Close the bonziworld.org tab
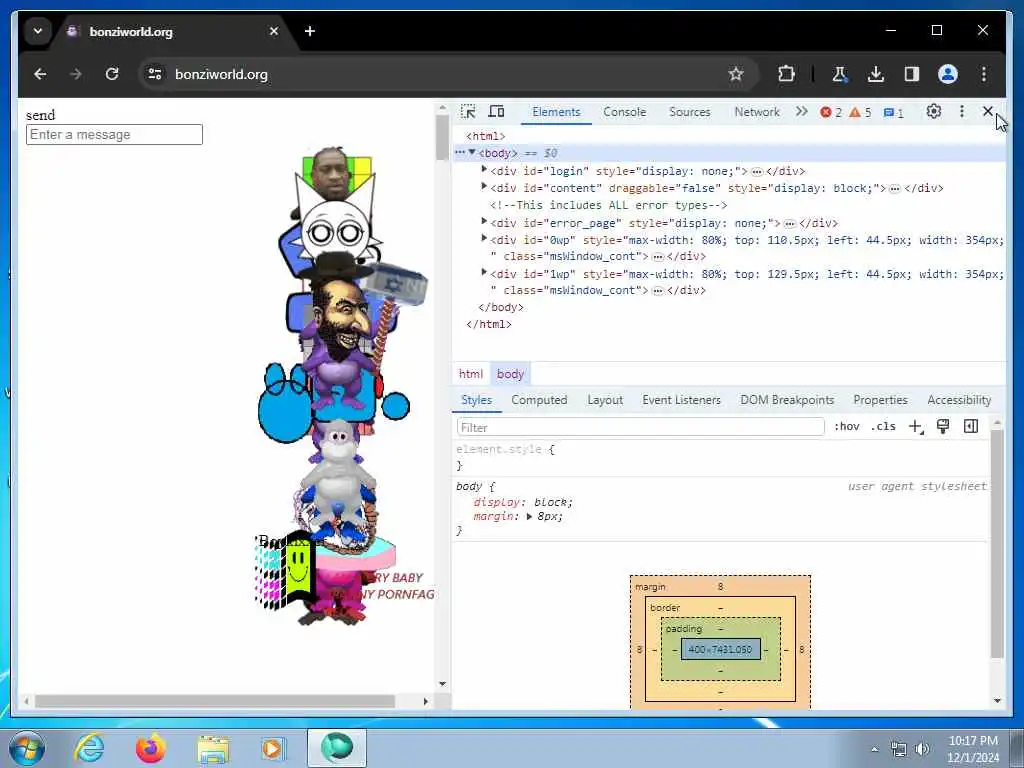Viewport: 1024px width, 768px height. click(274, 31)
